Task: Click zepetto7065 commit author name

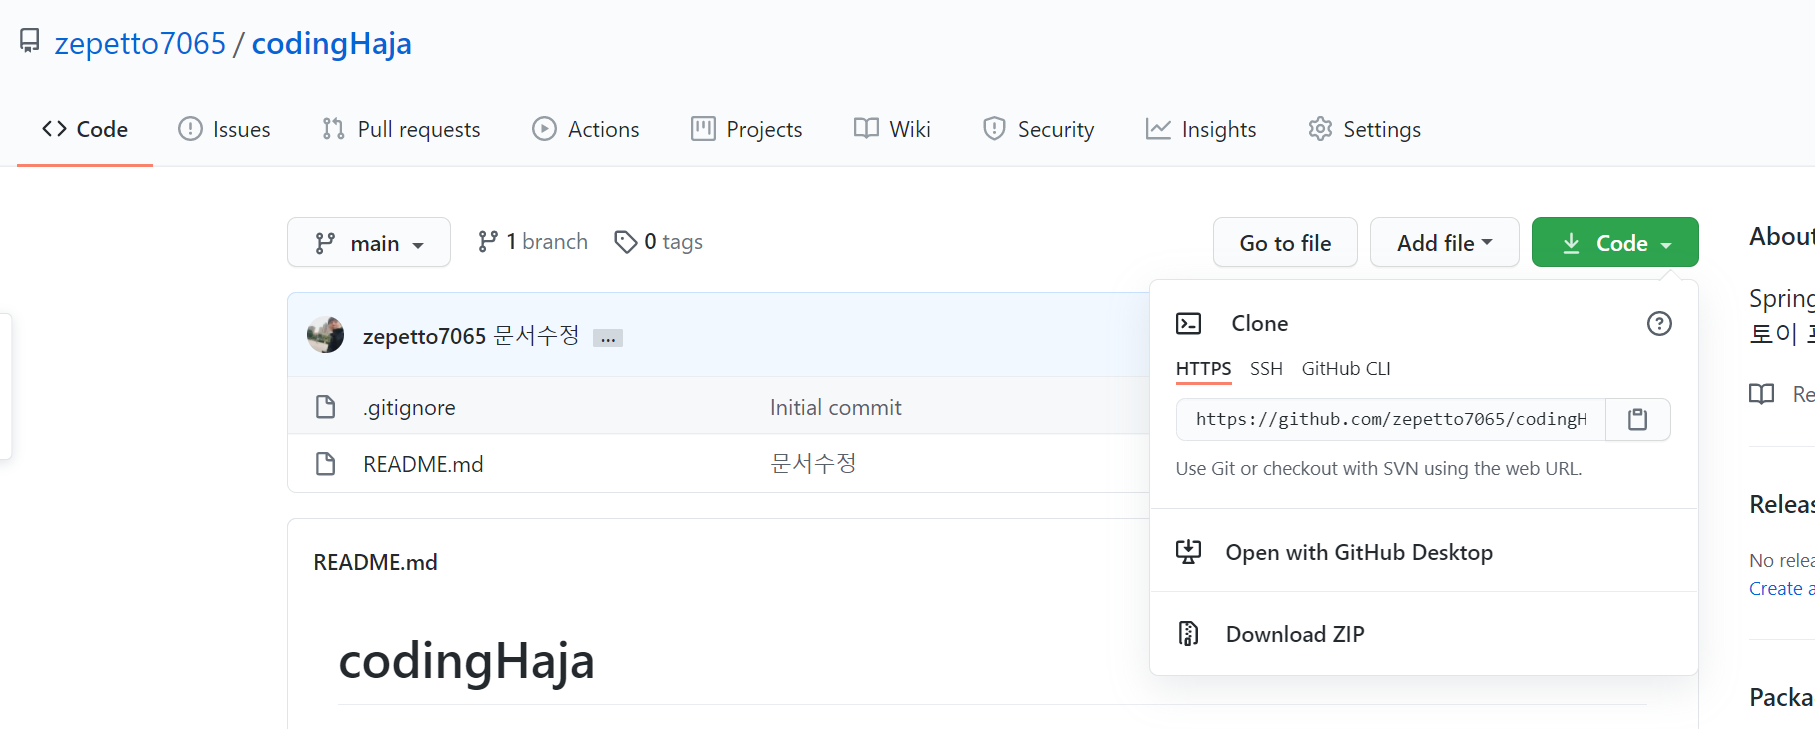Action: 424,336
